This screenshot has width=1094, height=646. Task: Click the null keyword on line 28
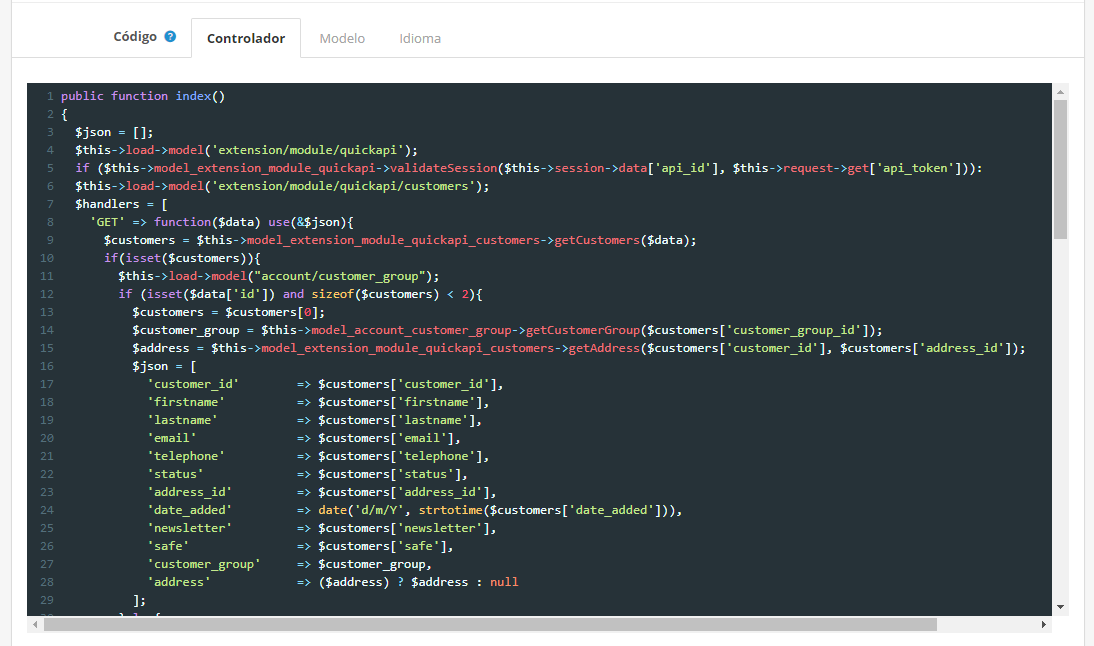pyautogui.click(x=504, y=581)
